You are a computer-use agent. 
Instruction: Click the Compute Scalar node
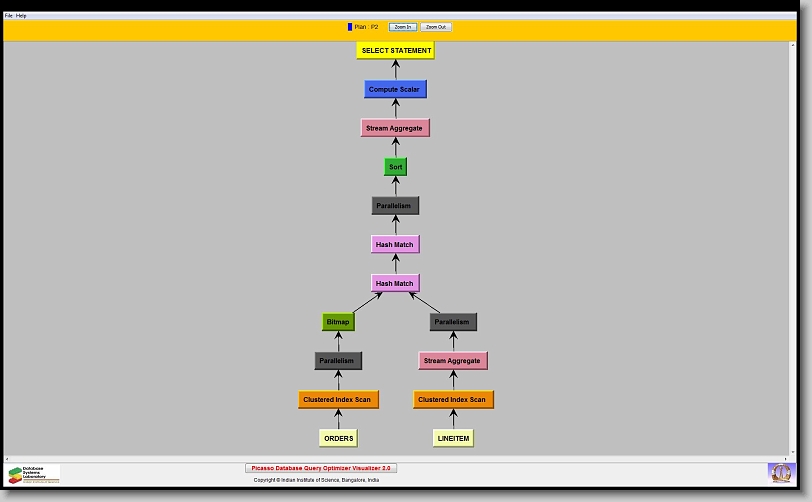pyautogui.click(x=396, y=89)
